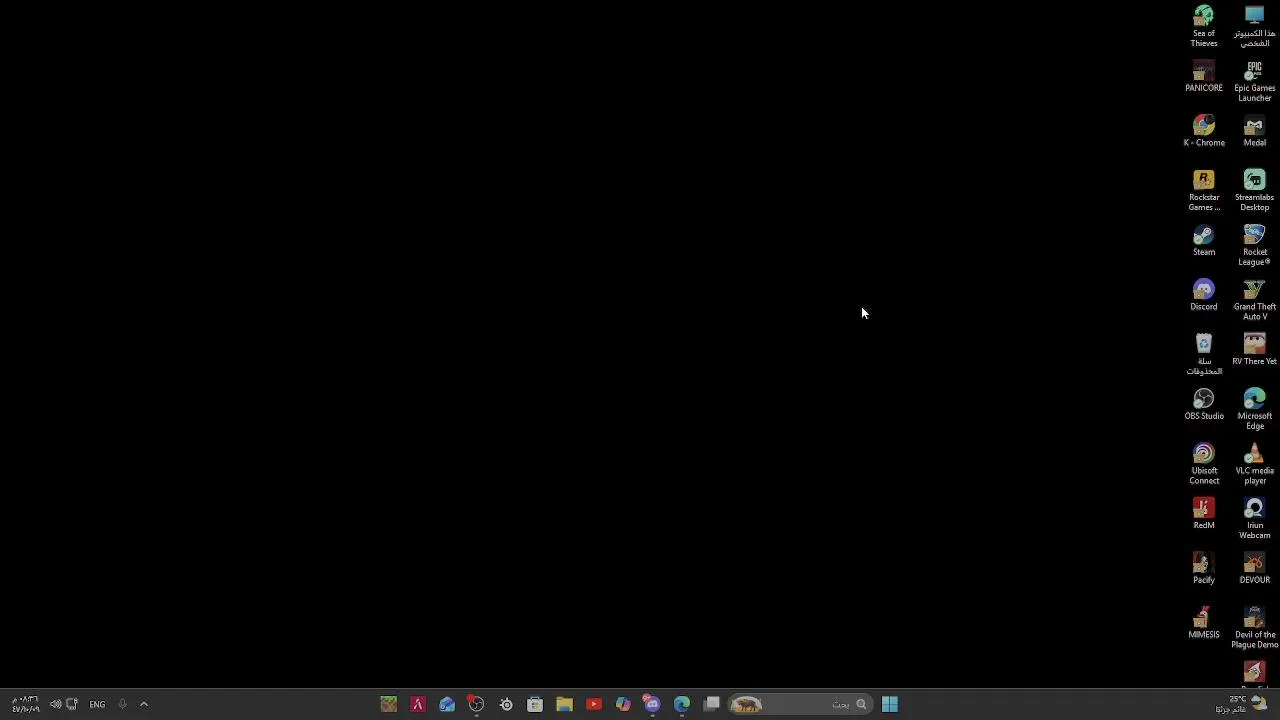
Task: Select the DEVOUR desktop shortcut
Action: [1254, 569]
